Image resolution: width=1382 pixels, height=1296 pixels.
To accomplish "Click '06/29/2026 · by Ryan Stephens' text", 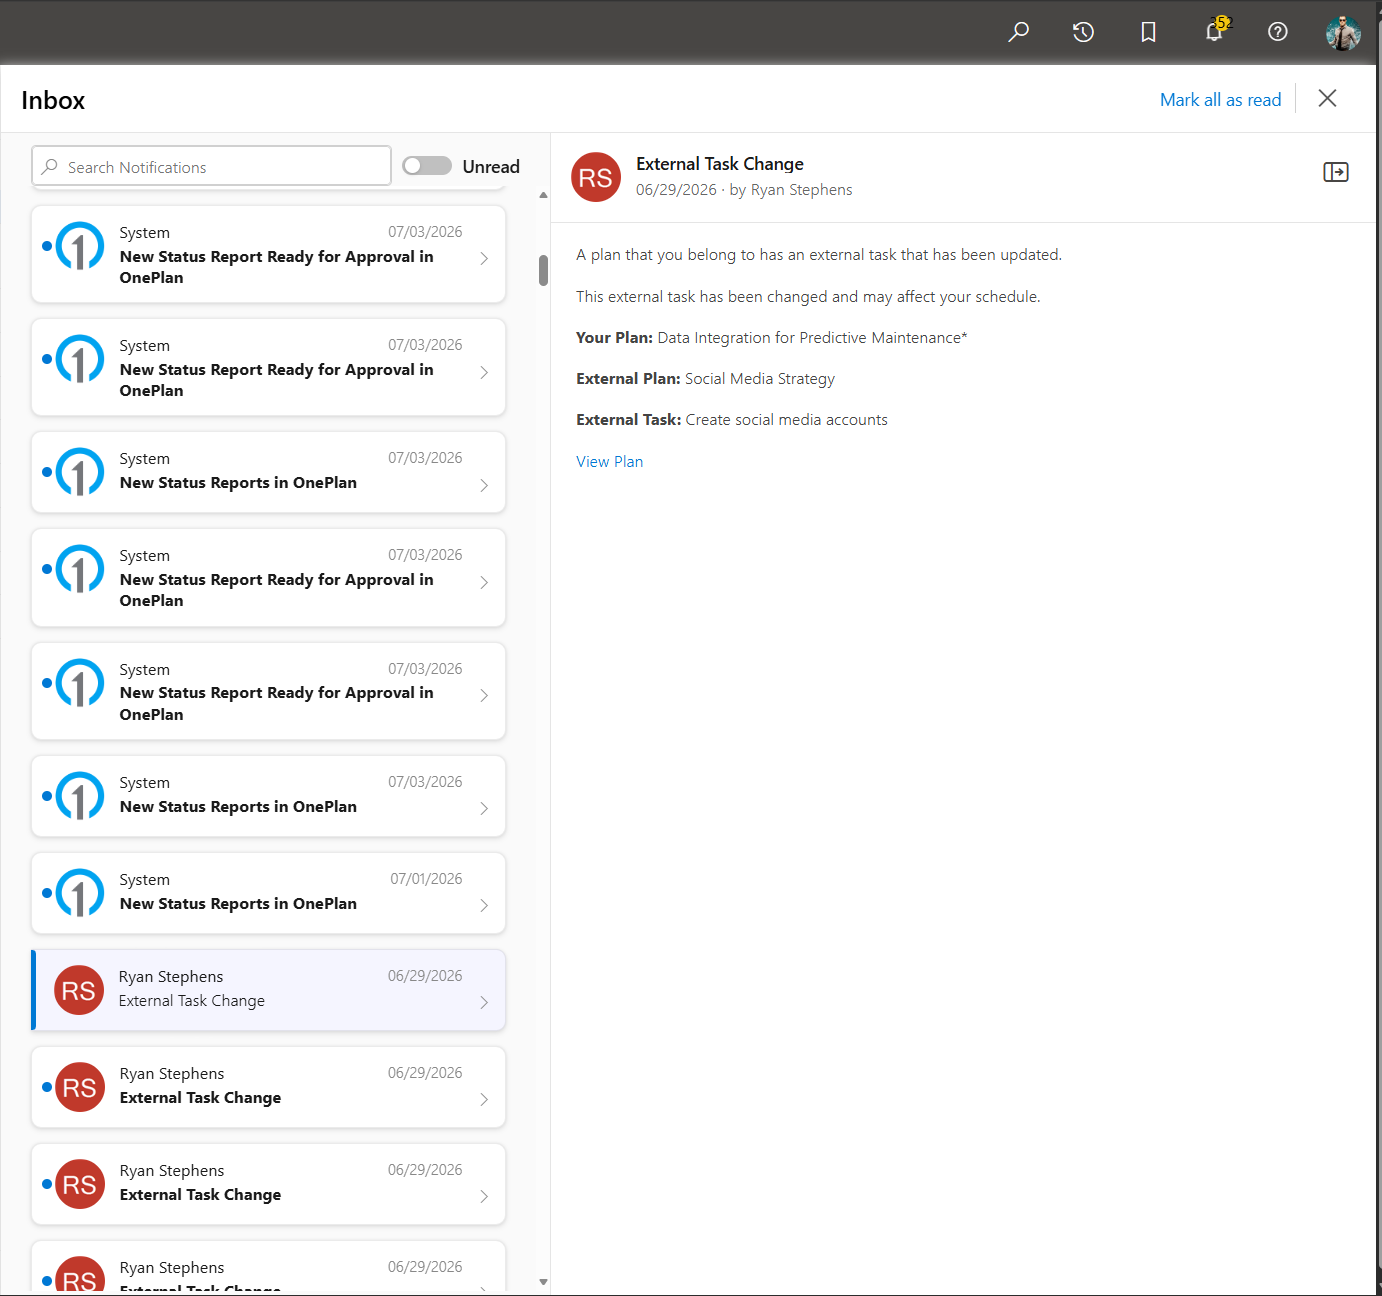I will coord(744,190).
